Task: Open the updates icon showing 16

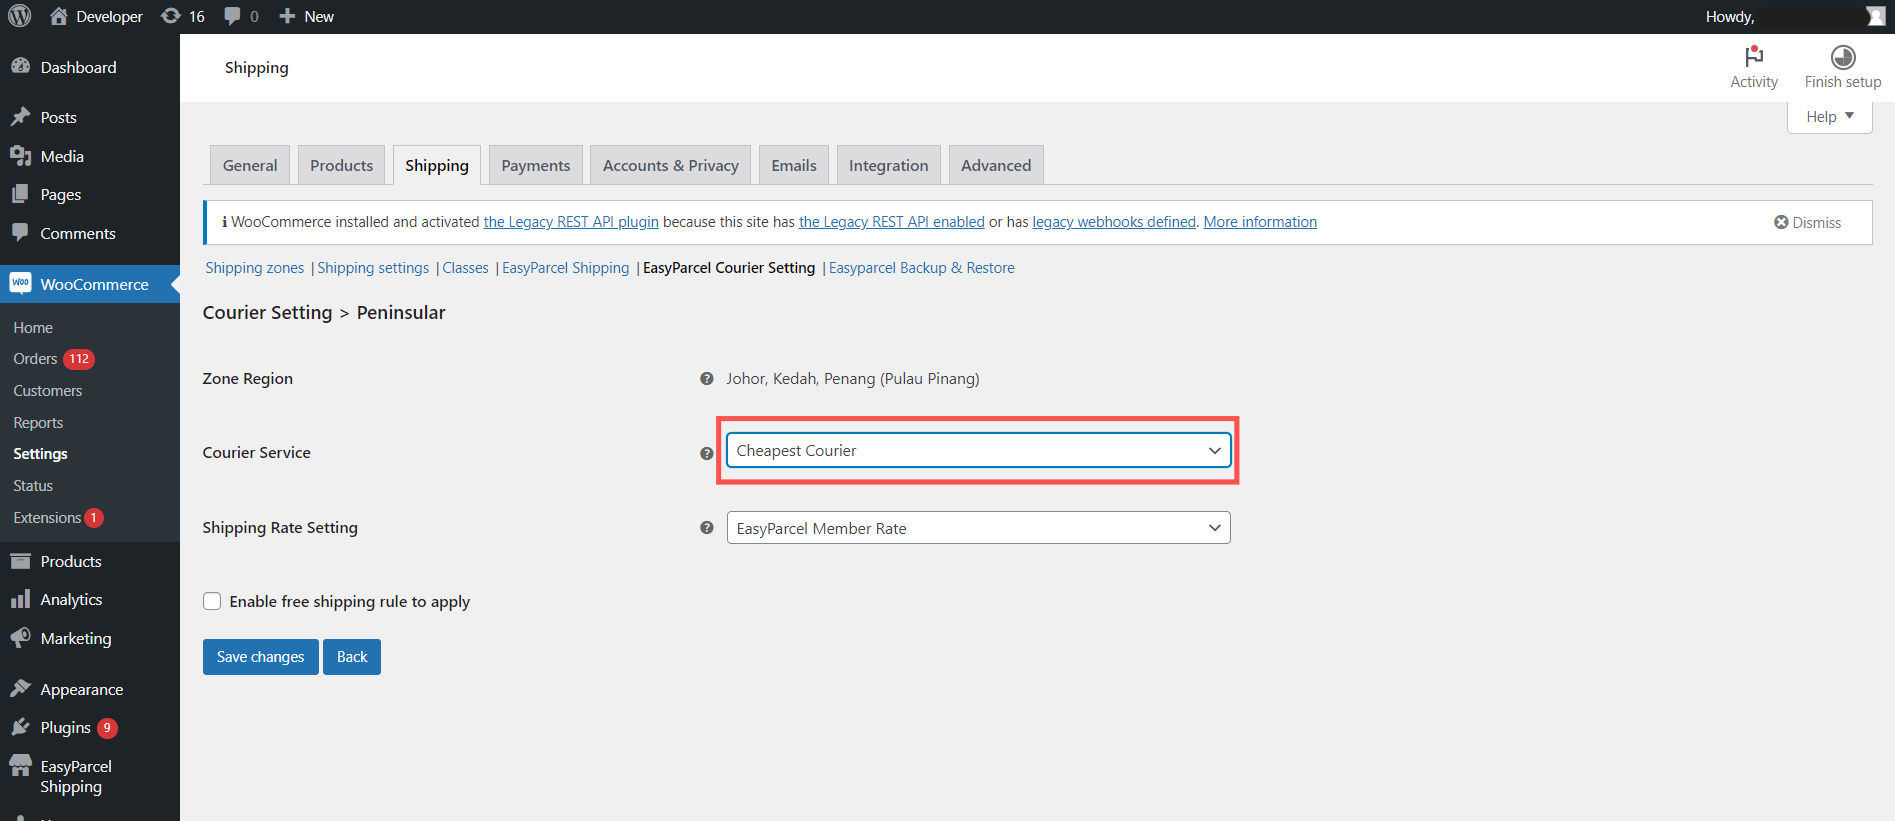Action: (183, 16)
